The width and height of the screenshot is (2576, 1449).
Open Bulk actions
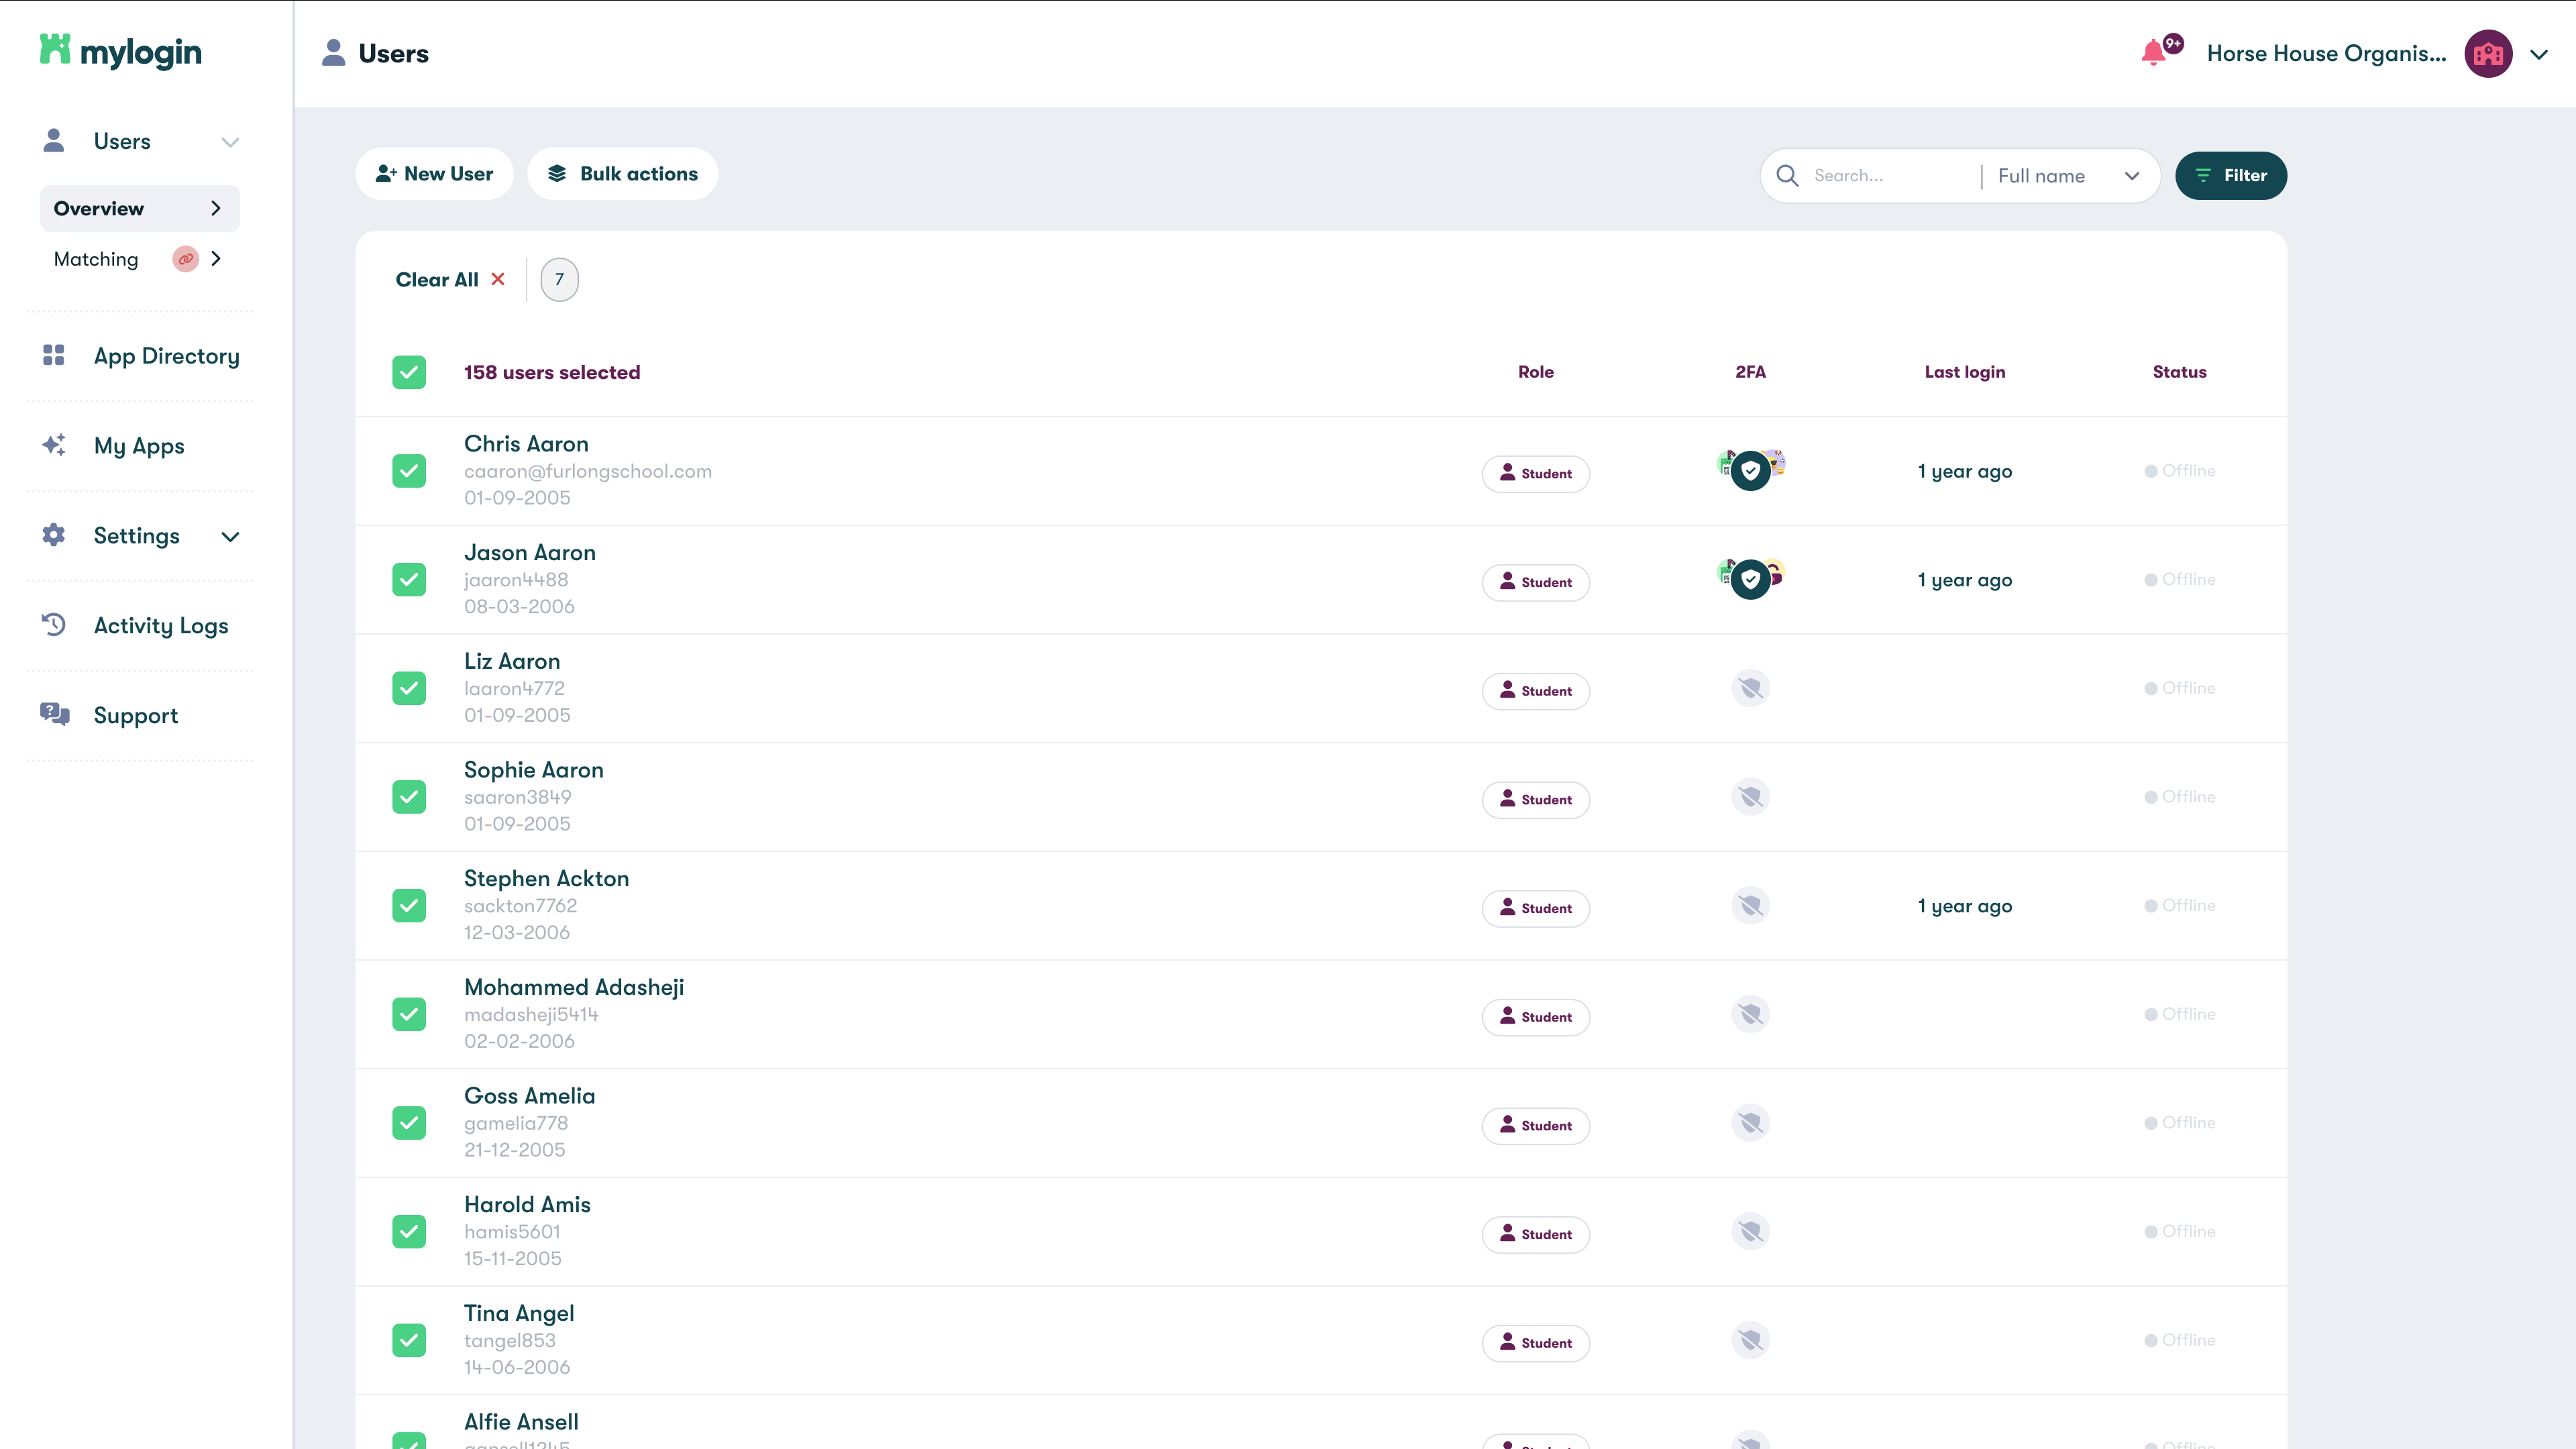coord(622,174)
